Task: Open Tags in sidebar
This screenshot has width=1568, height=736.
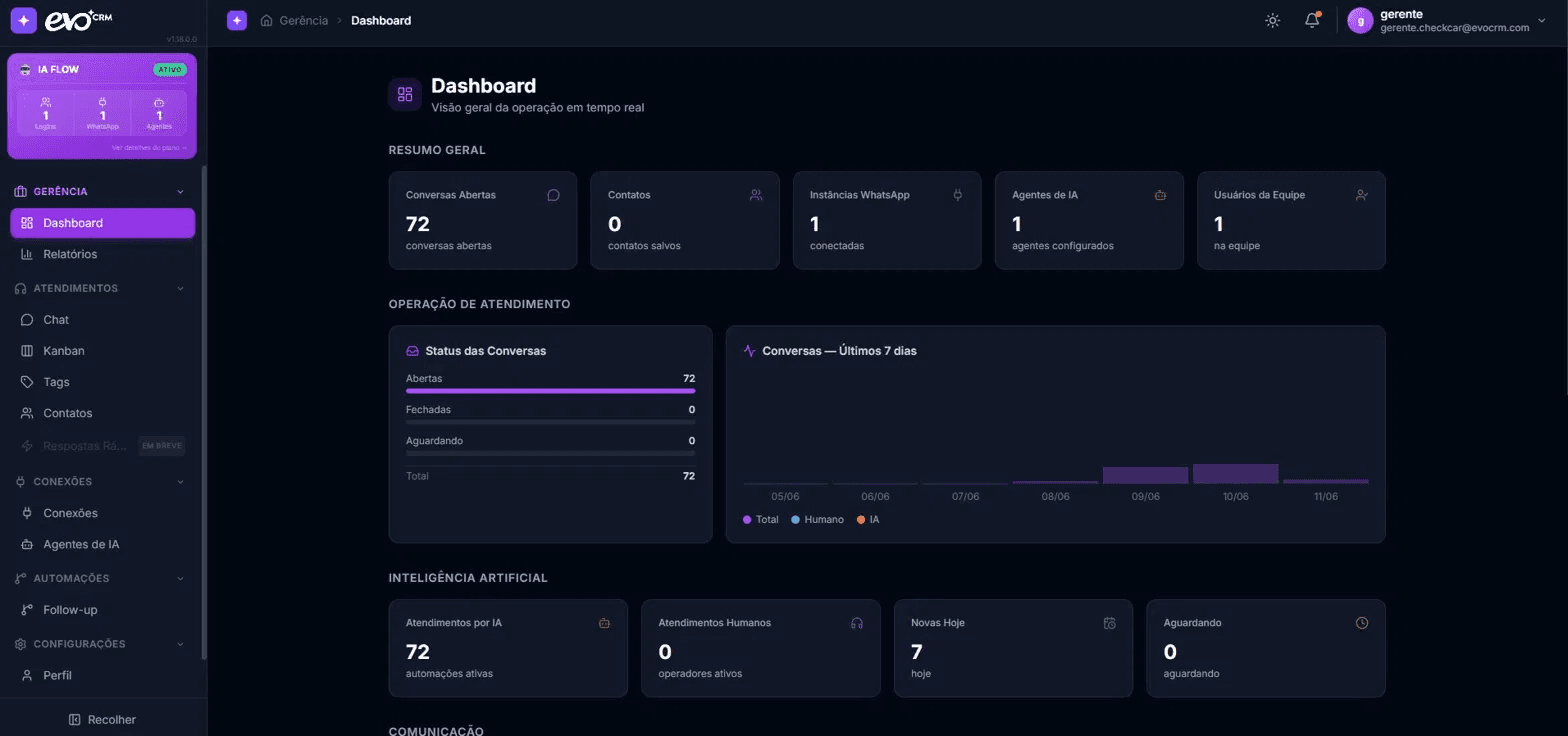Action: point(102,382)
